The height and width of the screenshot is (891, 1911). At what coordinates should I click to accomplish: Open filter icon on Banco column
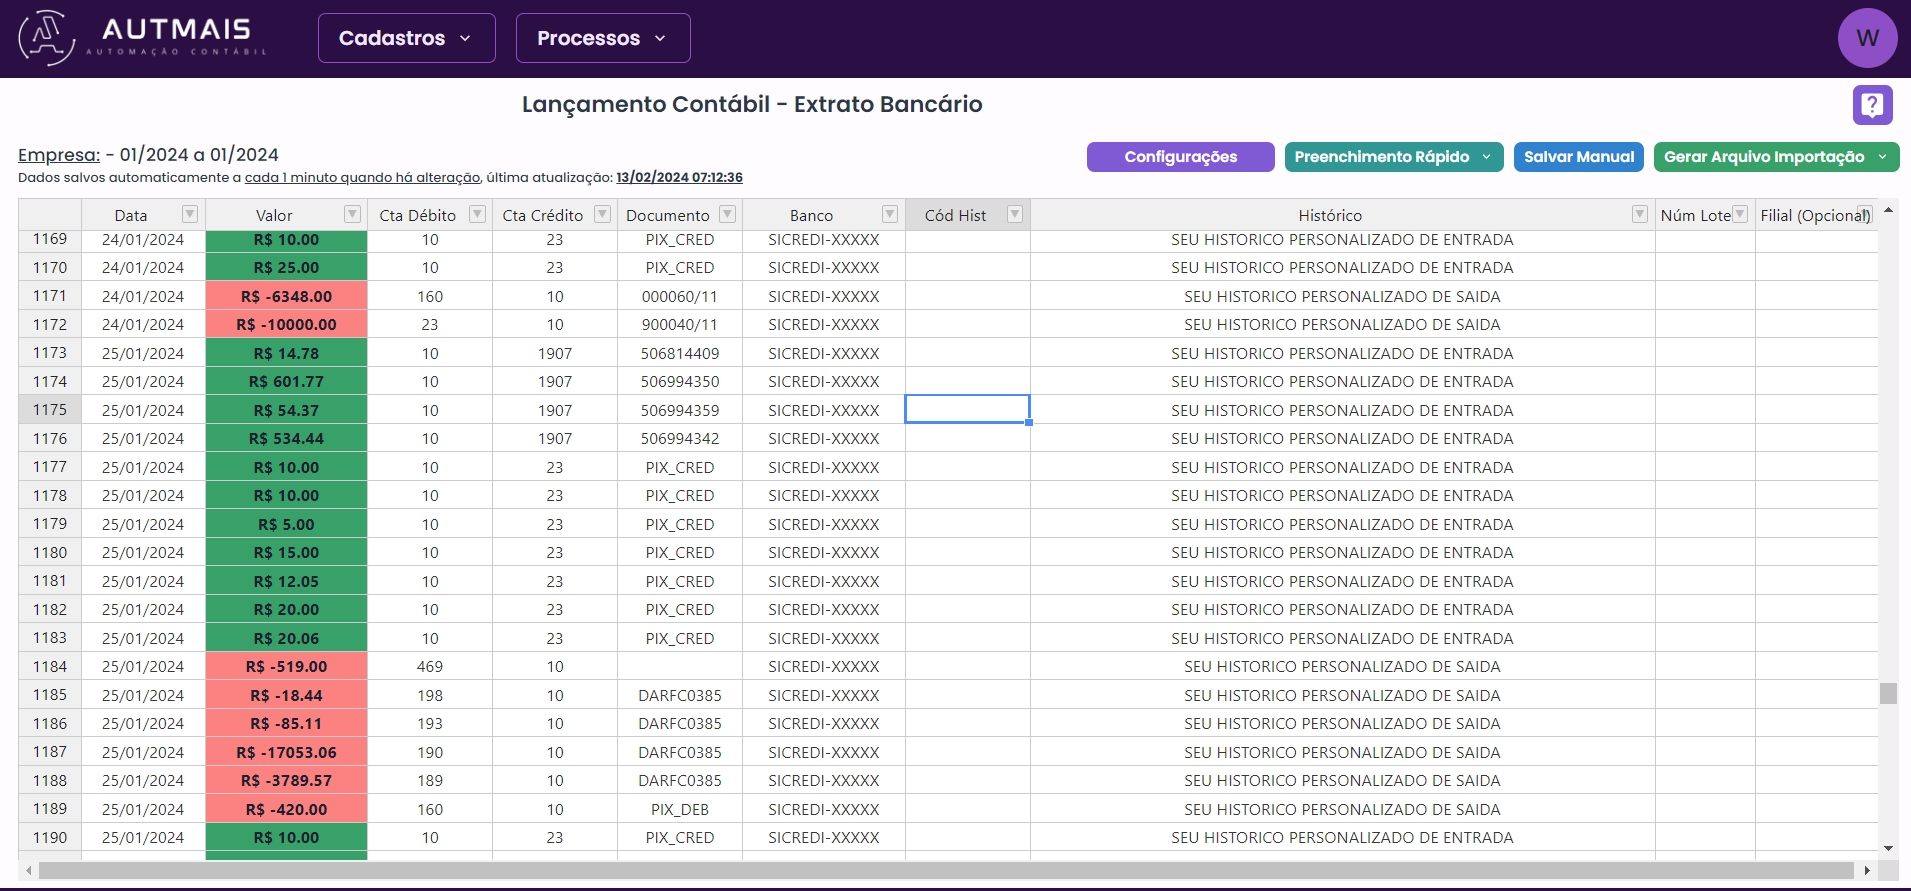889,214
